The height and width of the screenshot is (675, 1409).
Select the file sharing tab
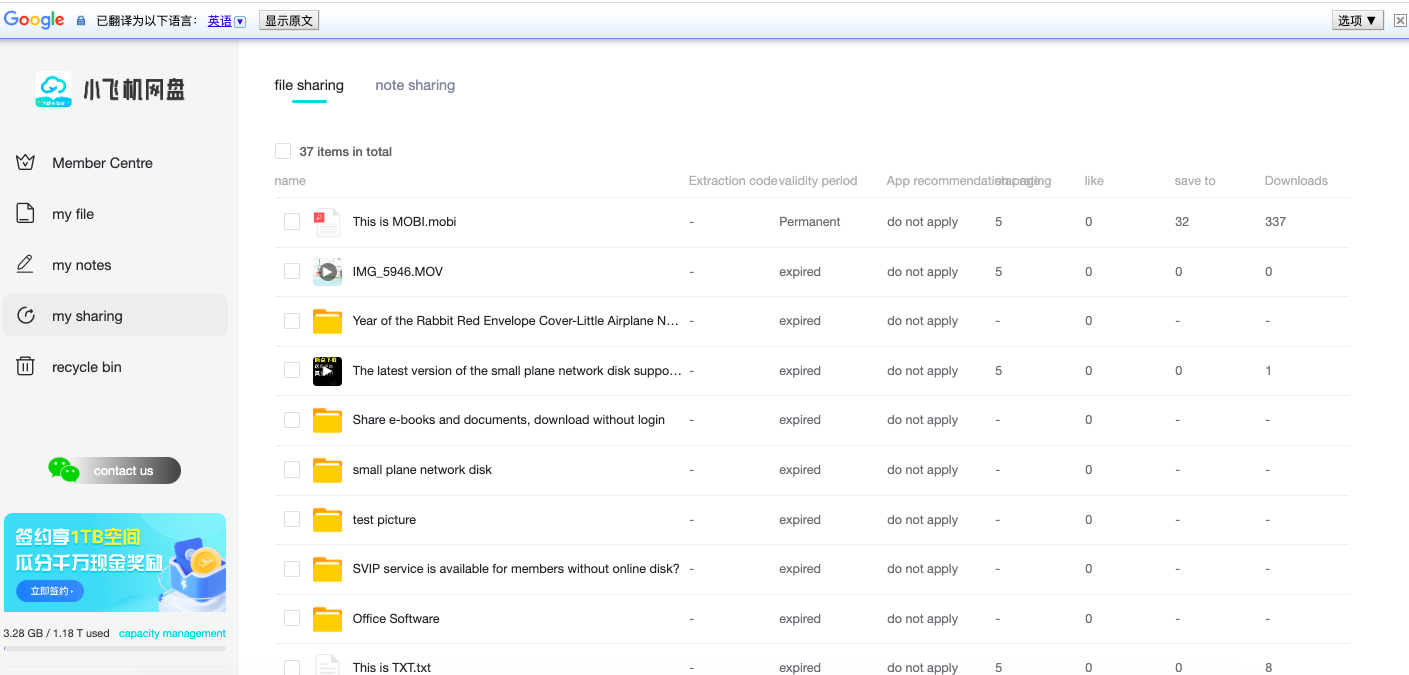309,85
